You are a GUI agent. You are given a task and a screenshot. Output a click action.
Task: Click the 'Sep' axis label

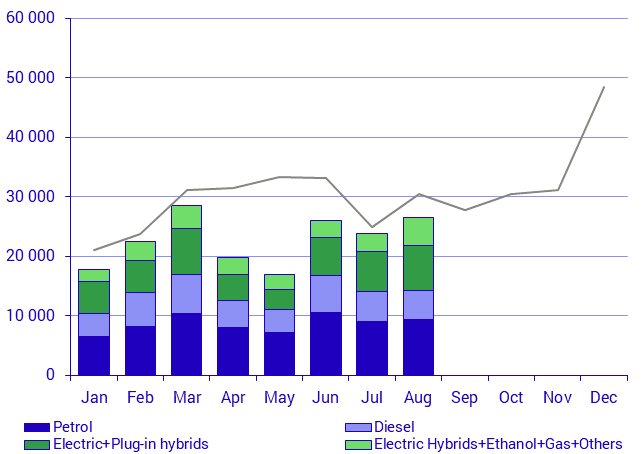[464, 398]
